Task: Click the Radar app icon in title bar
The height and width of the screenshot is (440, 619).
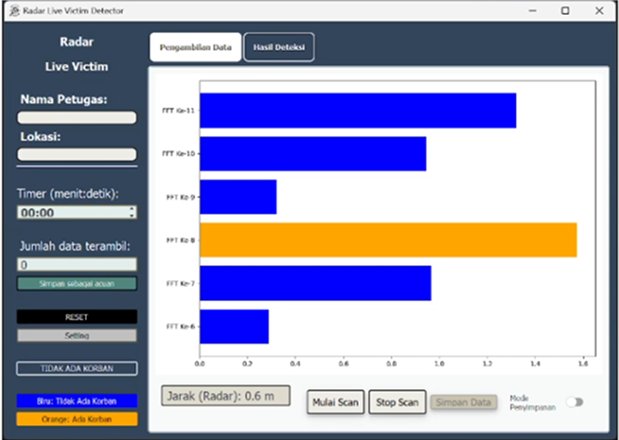Action: [13, 11]
